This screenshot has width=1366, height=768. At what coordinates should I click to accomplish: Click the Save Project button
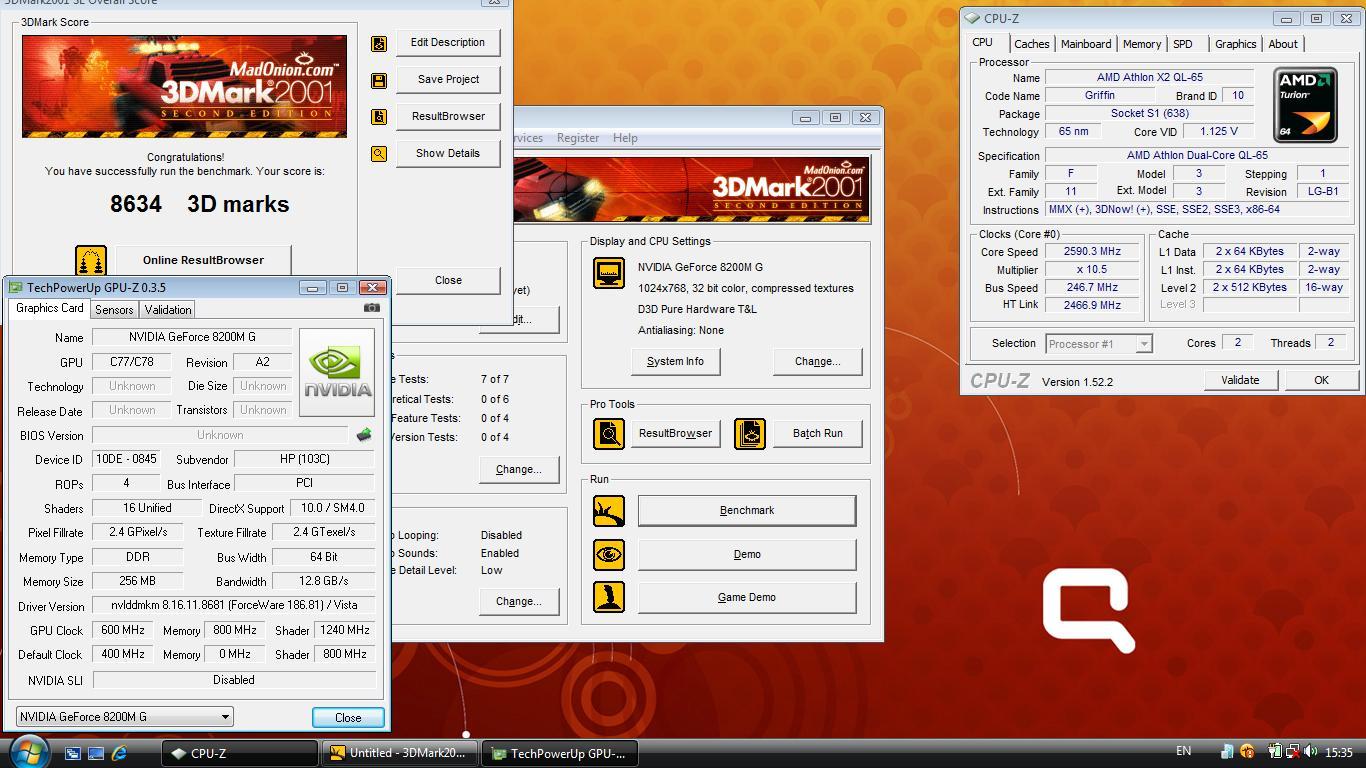pos(448,80)
